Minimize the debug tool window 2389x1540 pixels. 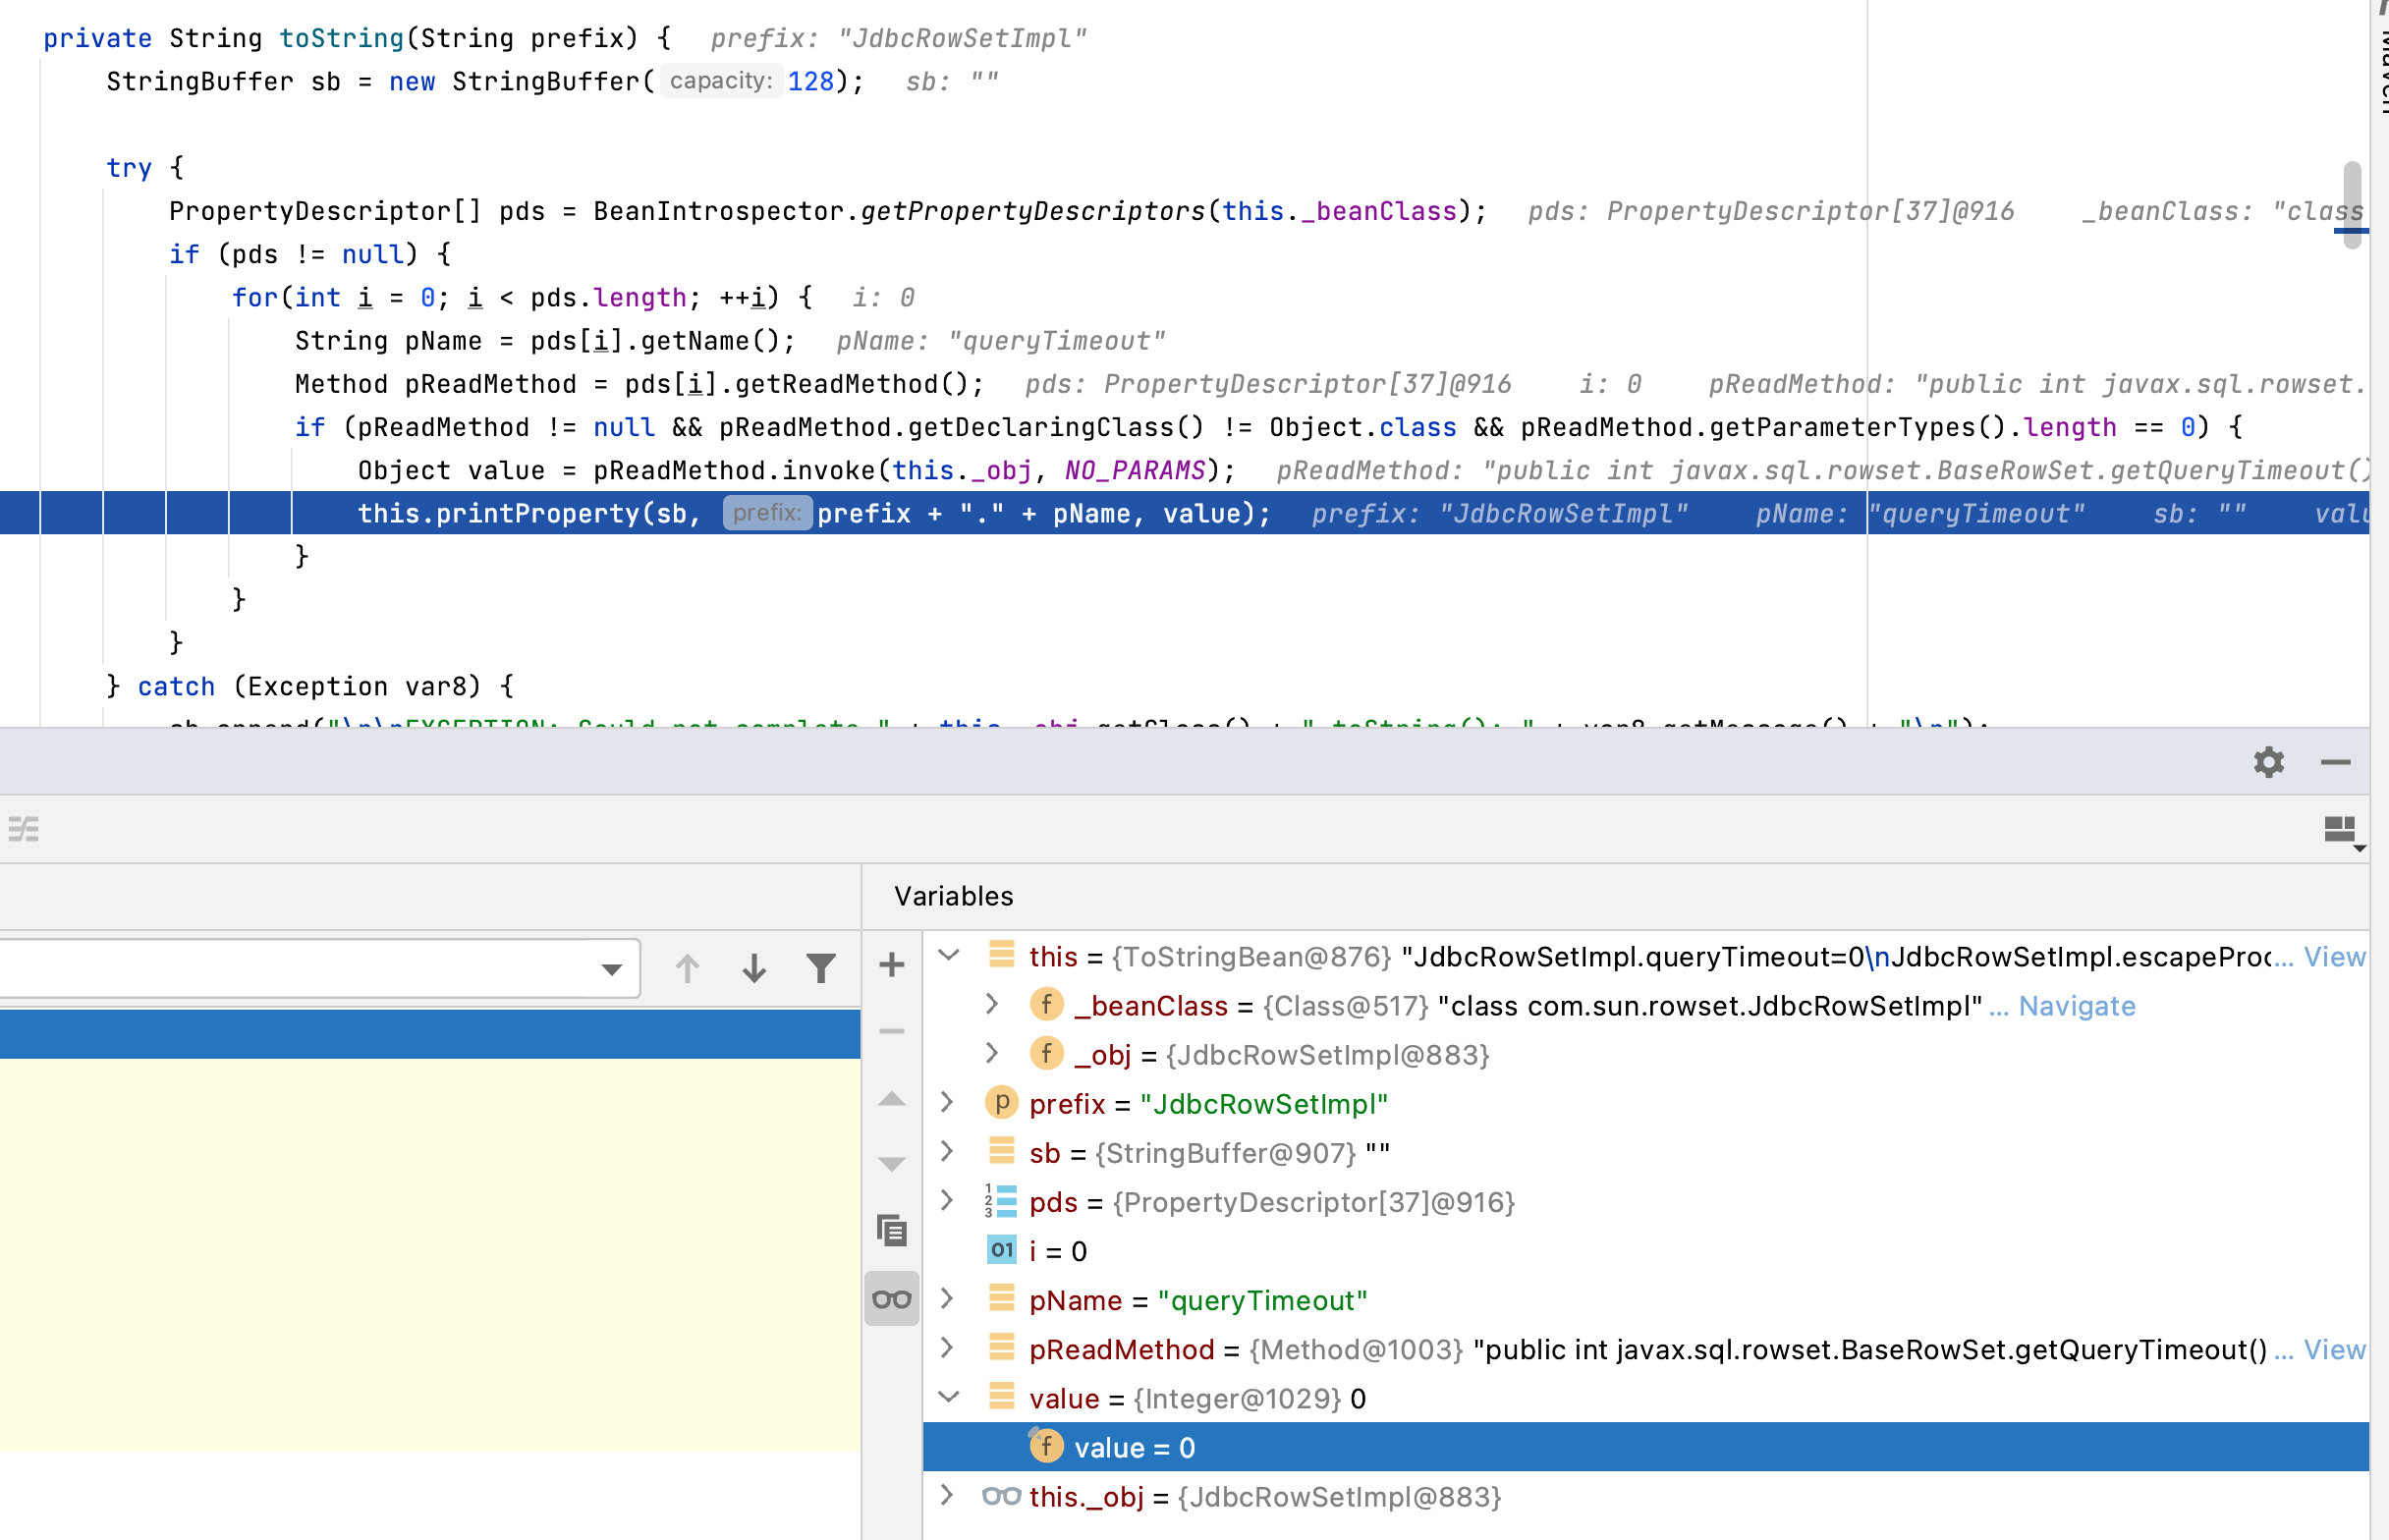(x=2335, y=762)
